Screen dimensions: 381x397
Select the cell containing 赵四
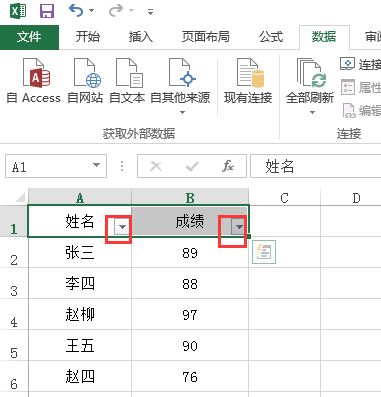80,376
